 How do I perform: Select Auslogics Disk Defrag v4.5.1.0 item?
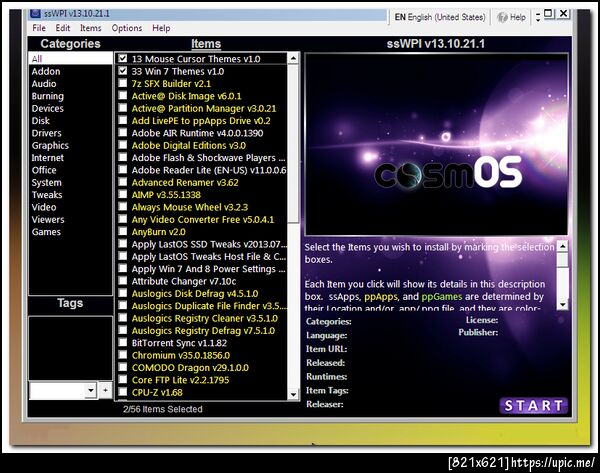coord(195,294)
